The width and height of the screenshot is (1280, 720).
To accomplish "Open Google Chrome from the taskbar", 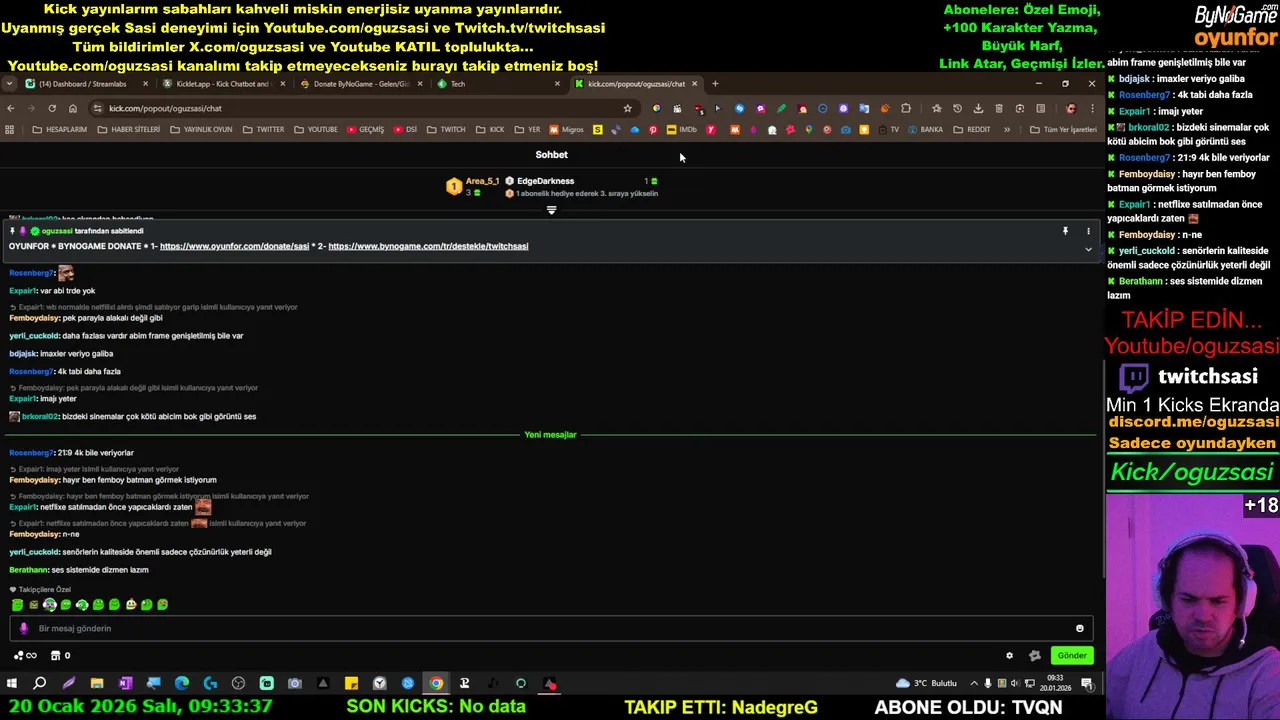I will (437, 683).
